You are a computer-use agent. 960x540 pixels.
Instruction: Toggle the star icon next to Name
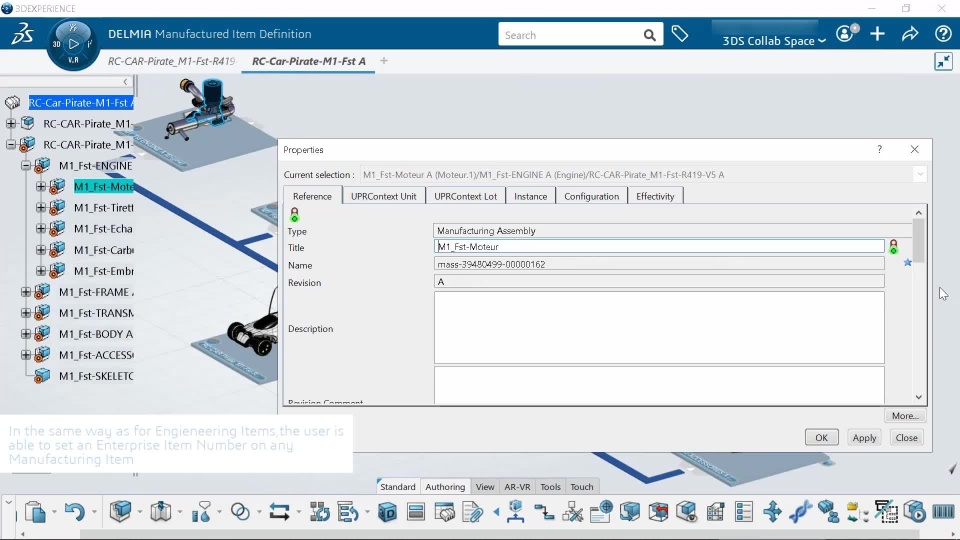(x=907, y=262)
